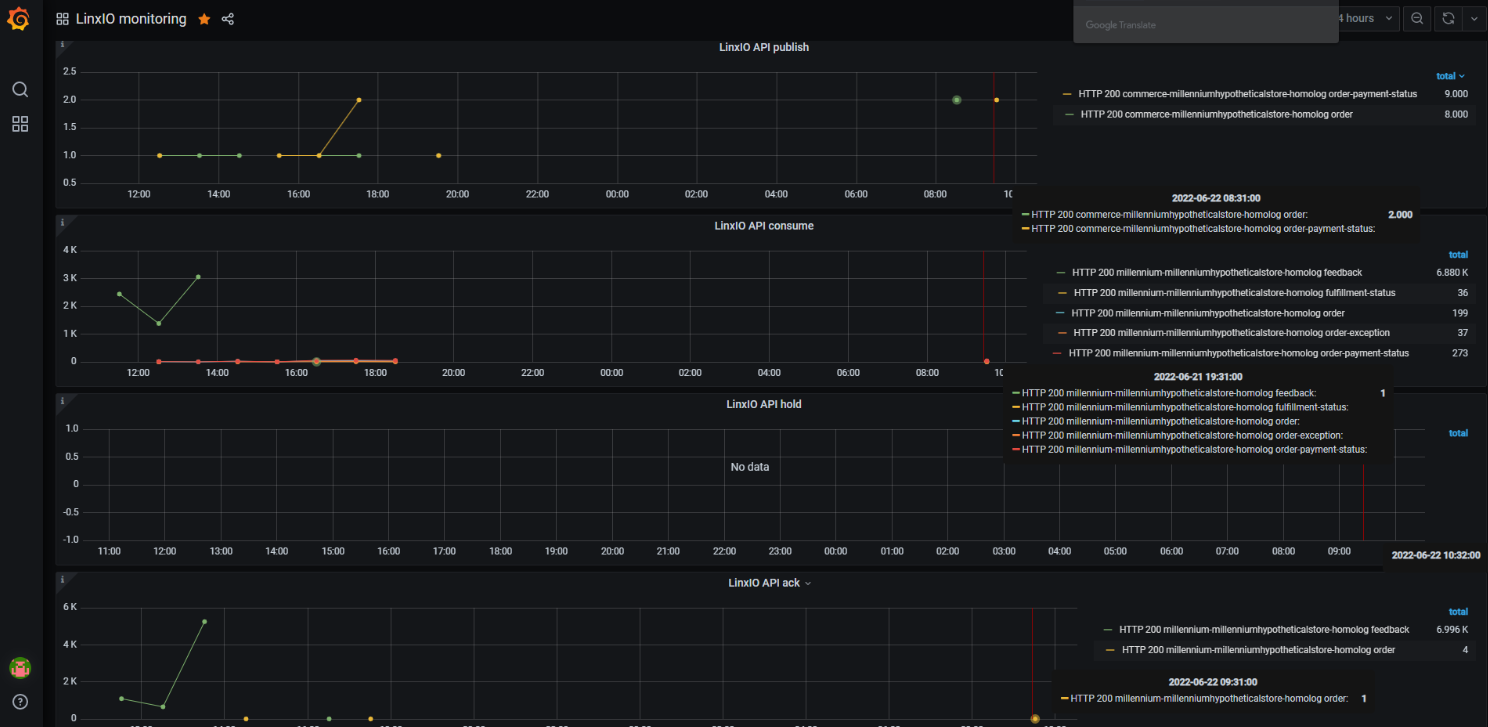Toggle consume feedback series in legend
The width and height of the screenshot is (1488, 727).
coord(1217,272)
